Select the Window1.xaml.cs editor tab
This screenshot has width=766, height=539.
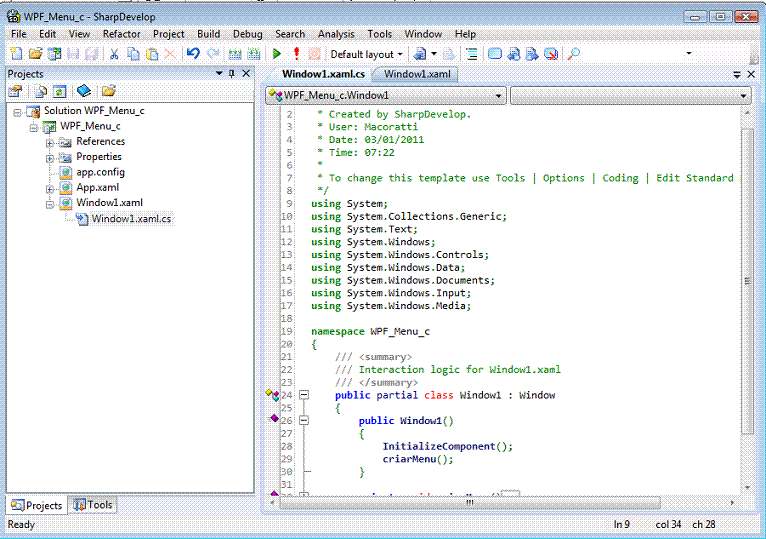coord(323,74)
